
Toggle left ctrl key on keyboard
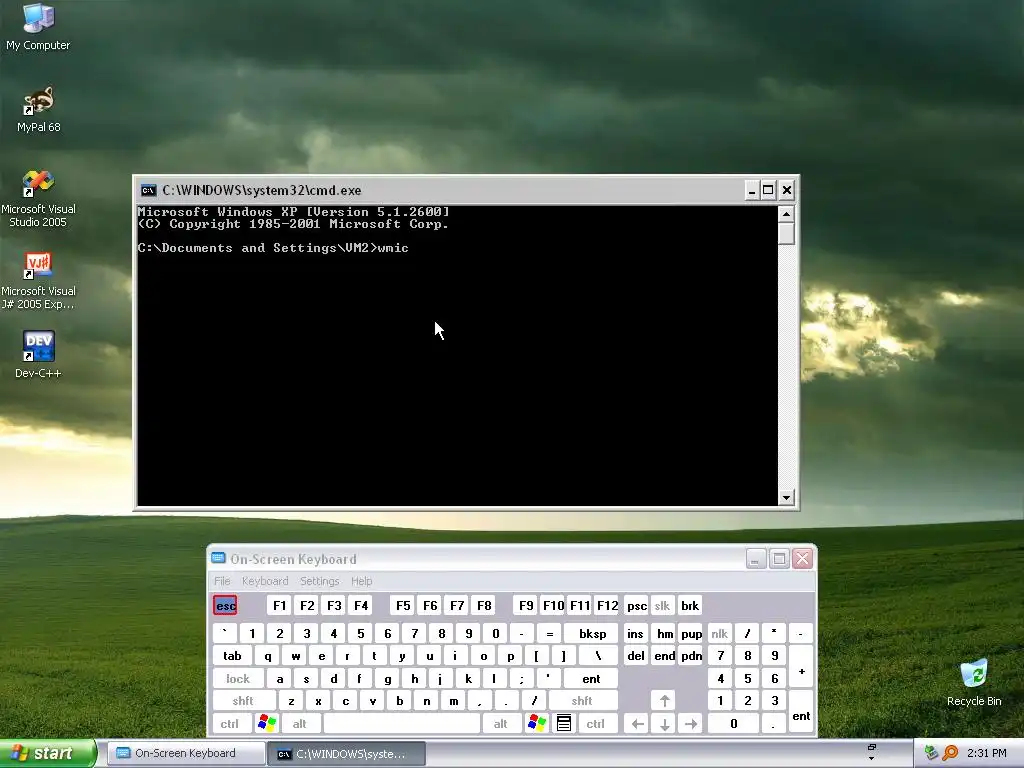pos(229,724)
